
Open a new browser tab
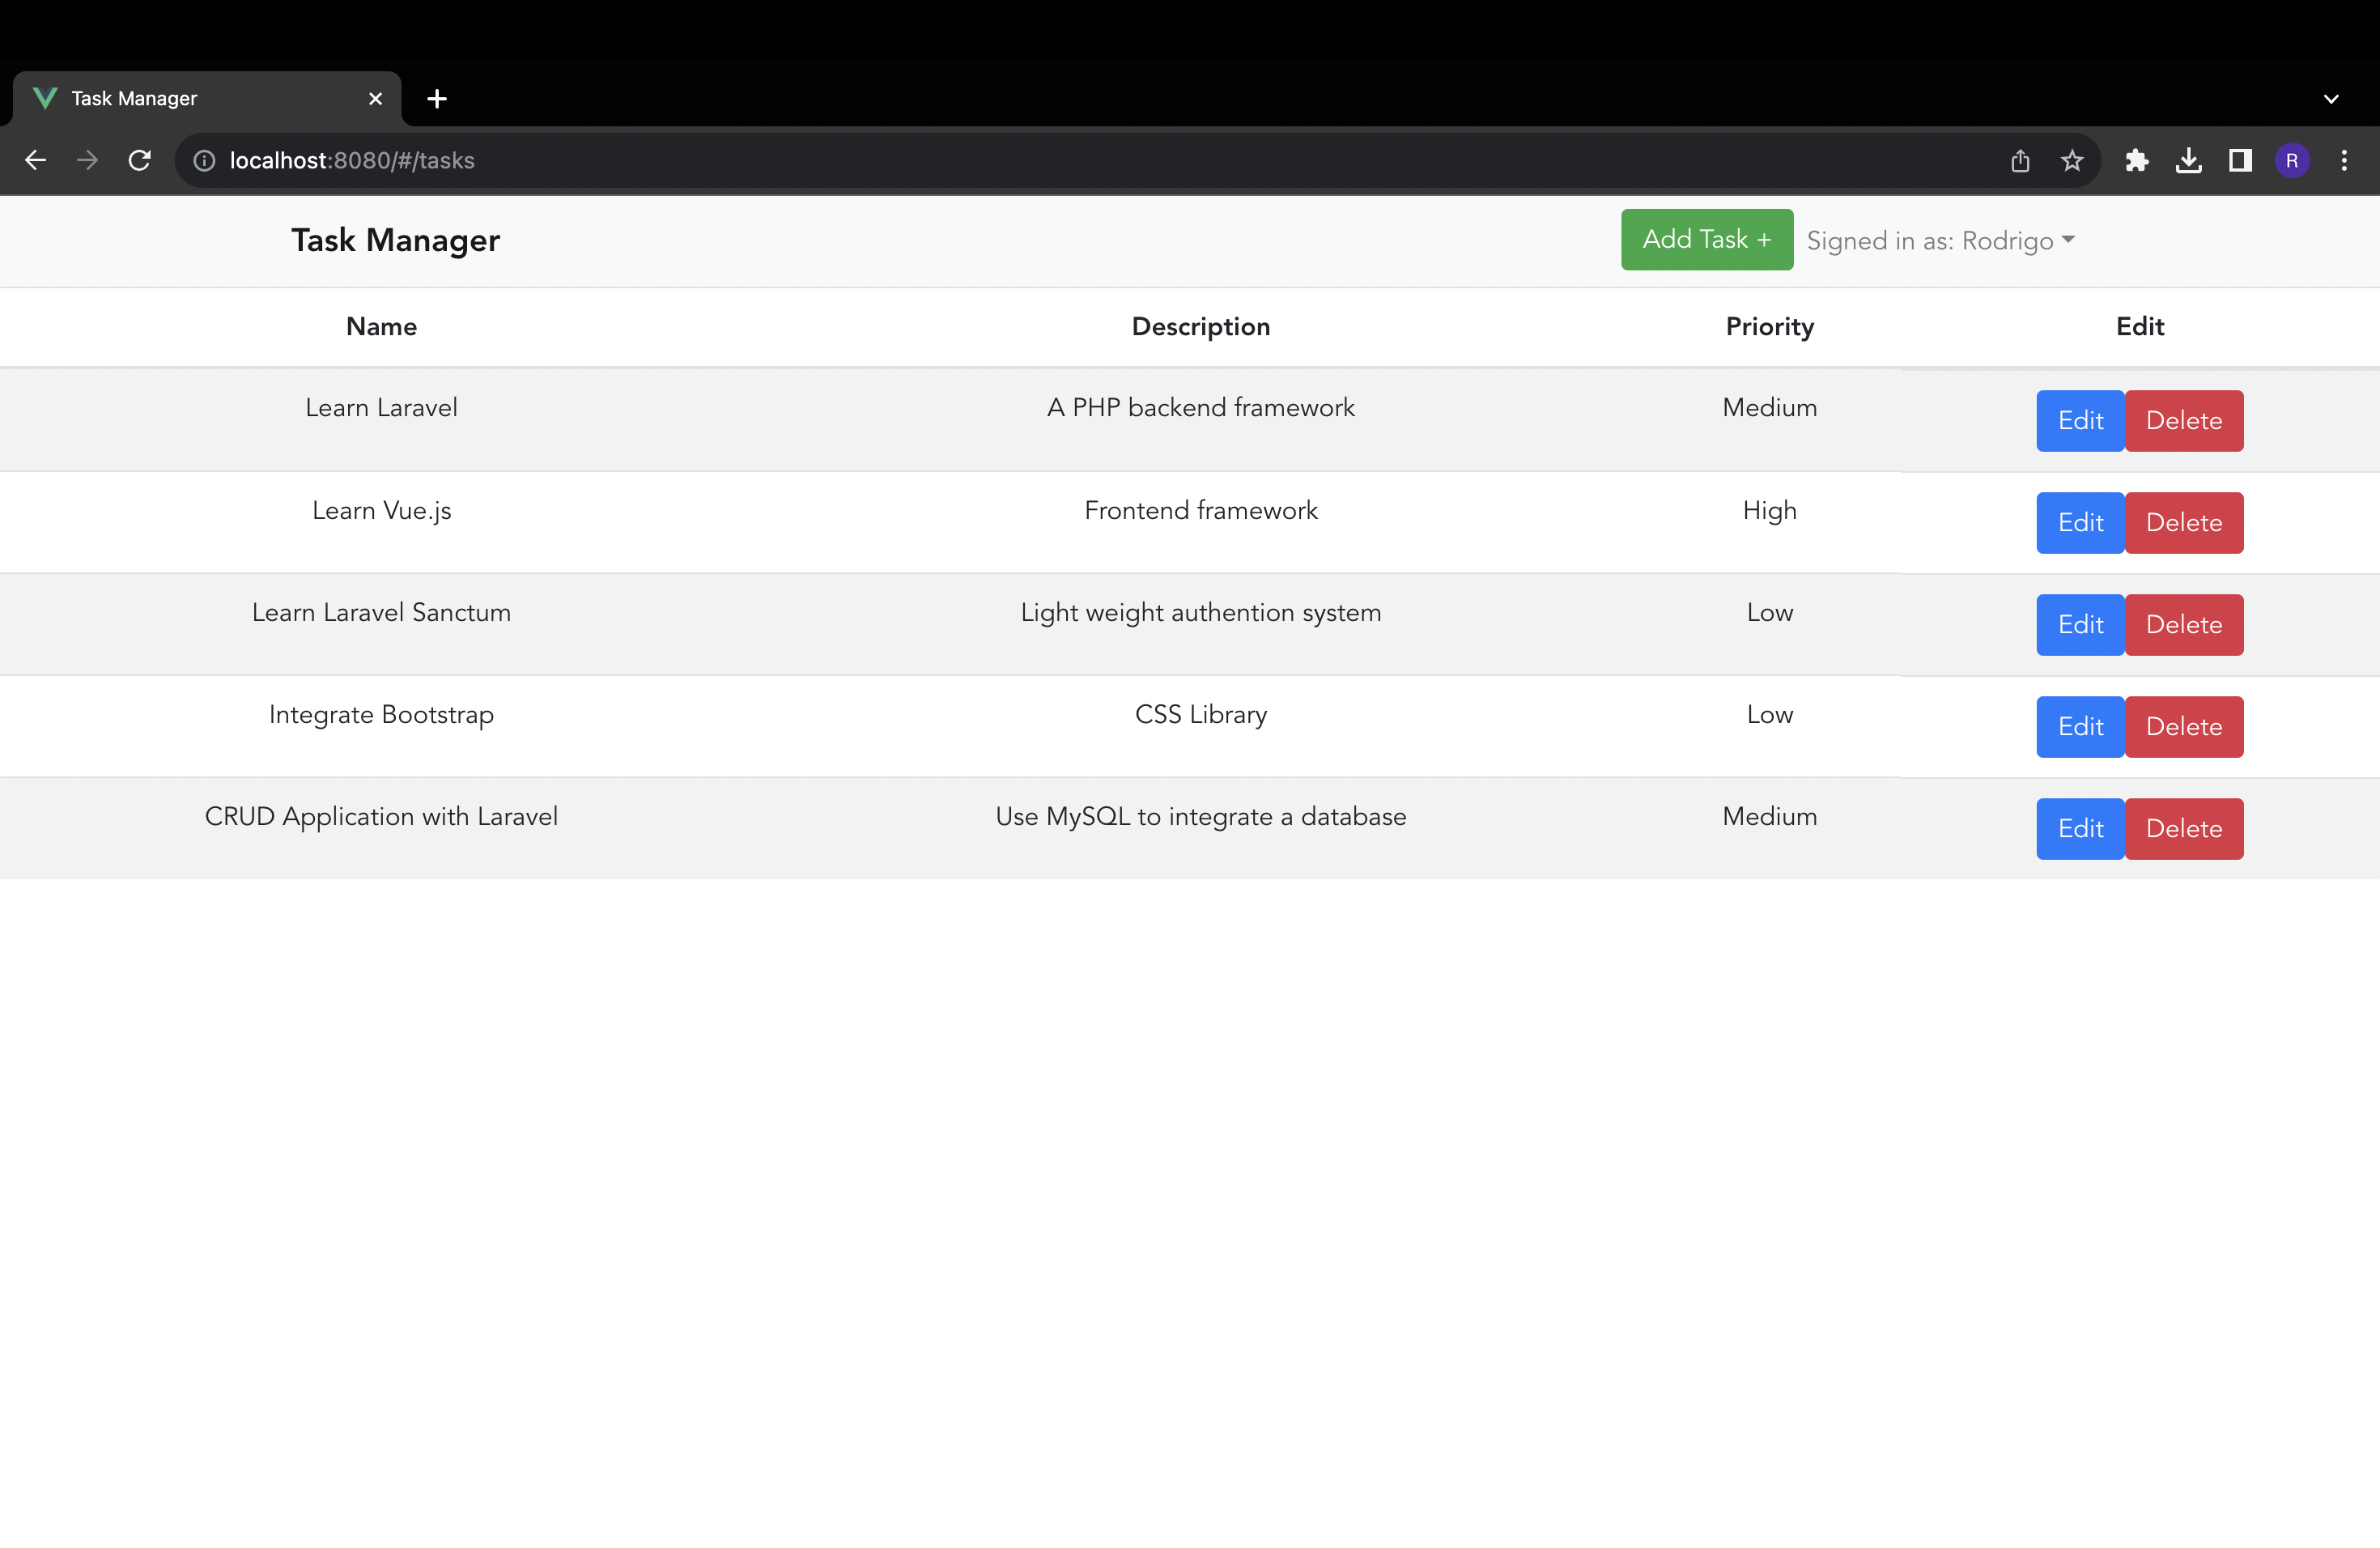437,99
